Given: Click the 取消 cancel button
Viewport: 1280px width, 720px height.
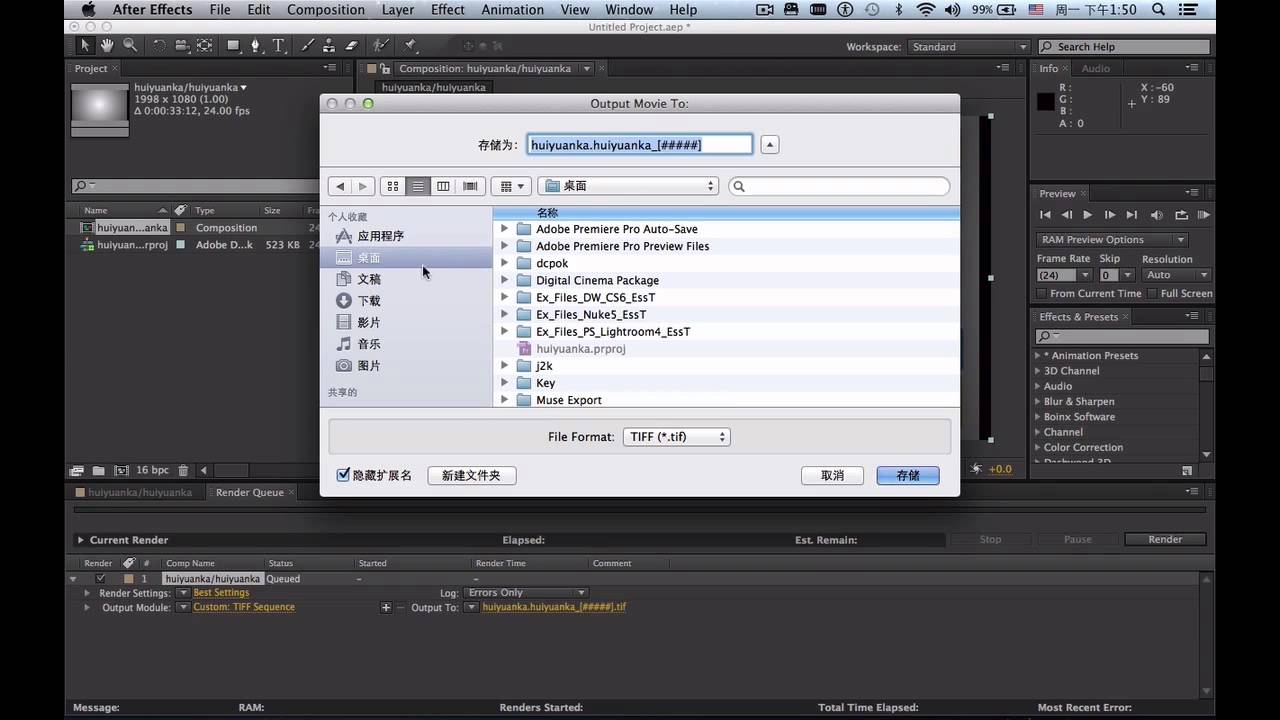Looking at the screenshot, I should tap(832, 475).
